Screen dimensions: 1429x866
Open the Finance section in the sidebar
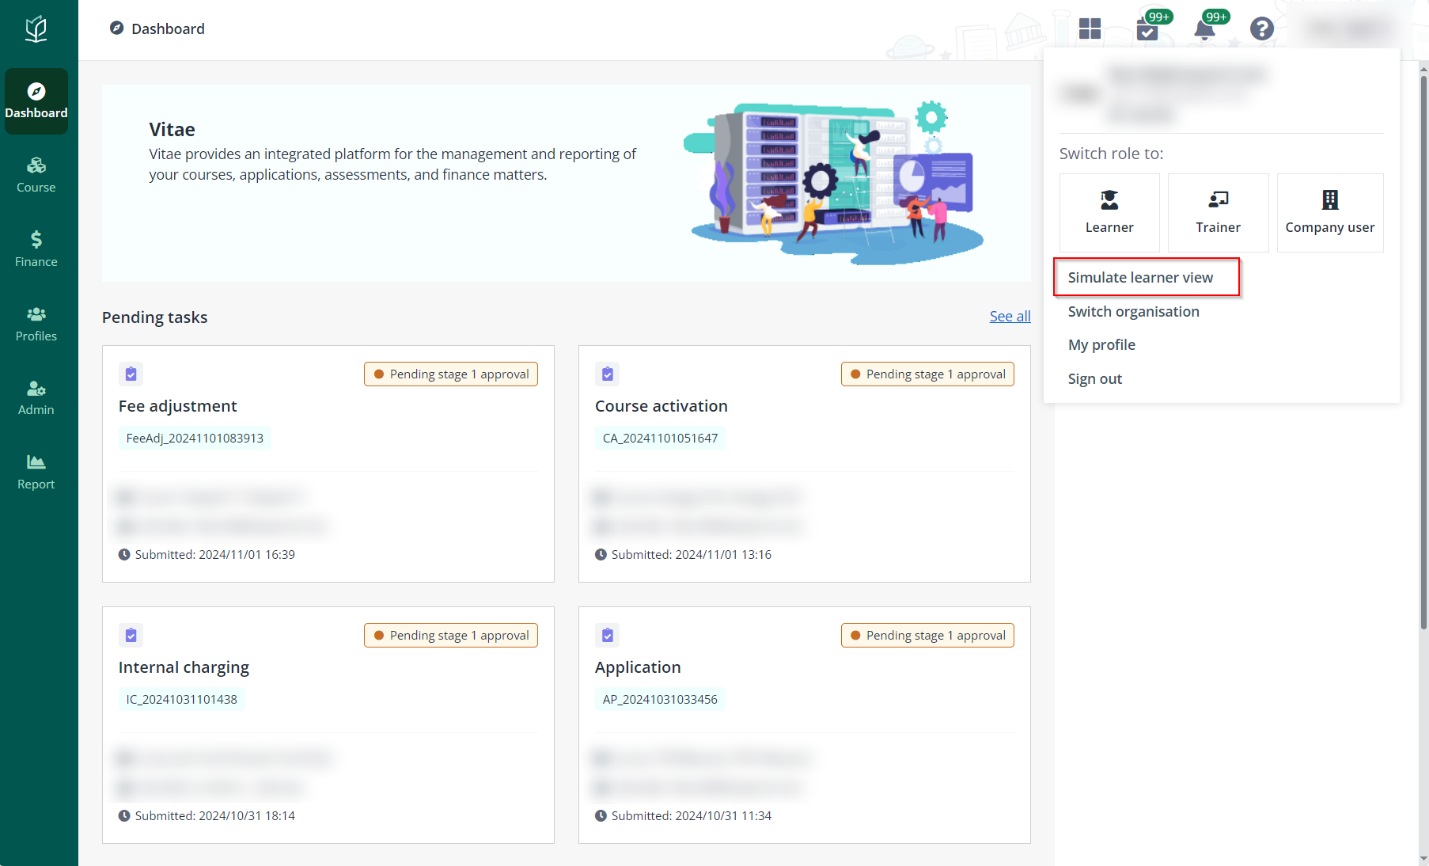pos(36,249)
